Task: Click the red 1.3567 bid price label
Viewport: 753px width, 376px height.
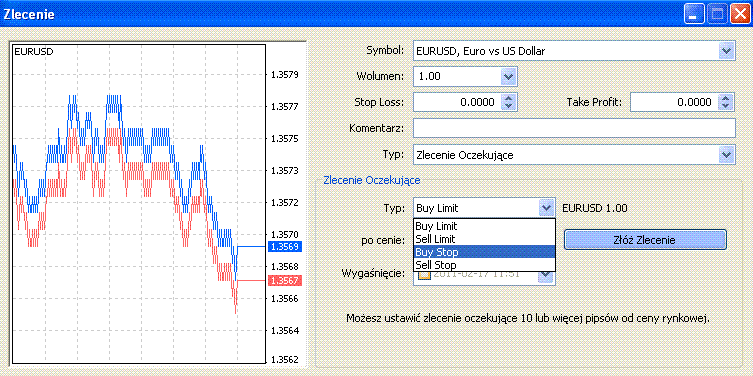Action: coord(285,280)
